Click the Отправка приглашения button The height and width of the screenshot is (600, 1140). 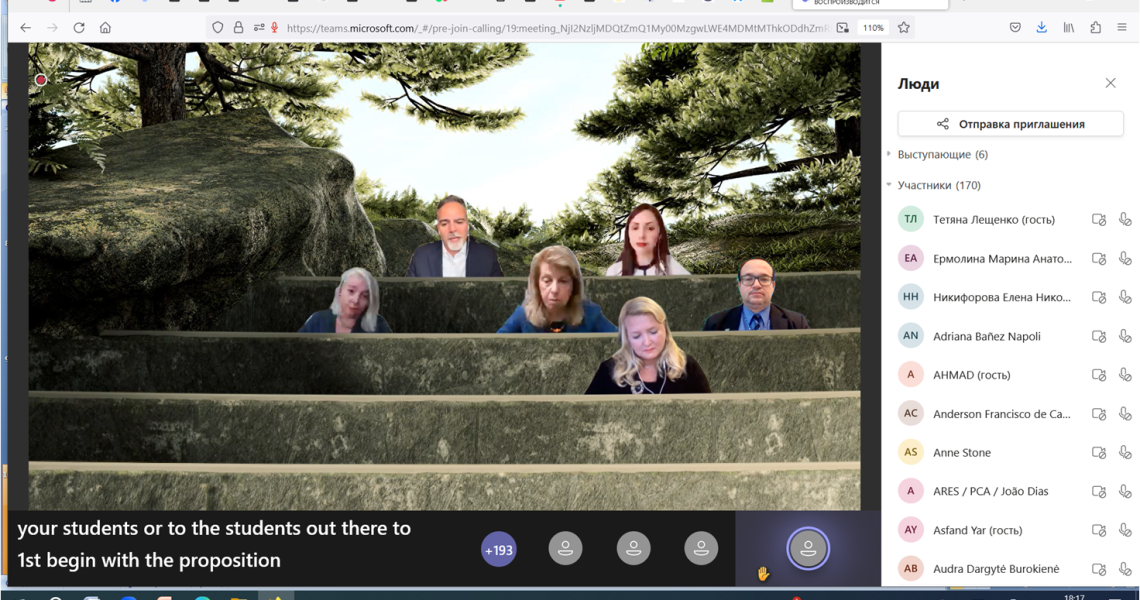pos(1011,124)
